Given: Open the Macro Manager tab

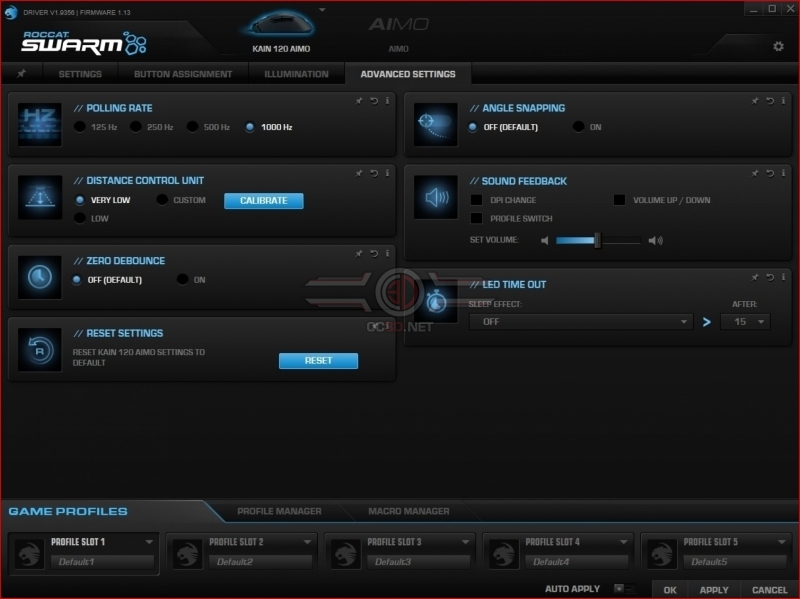Looking at the screenshot, I should (x=409, y=511).
